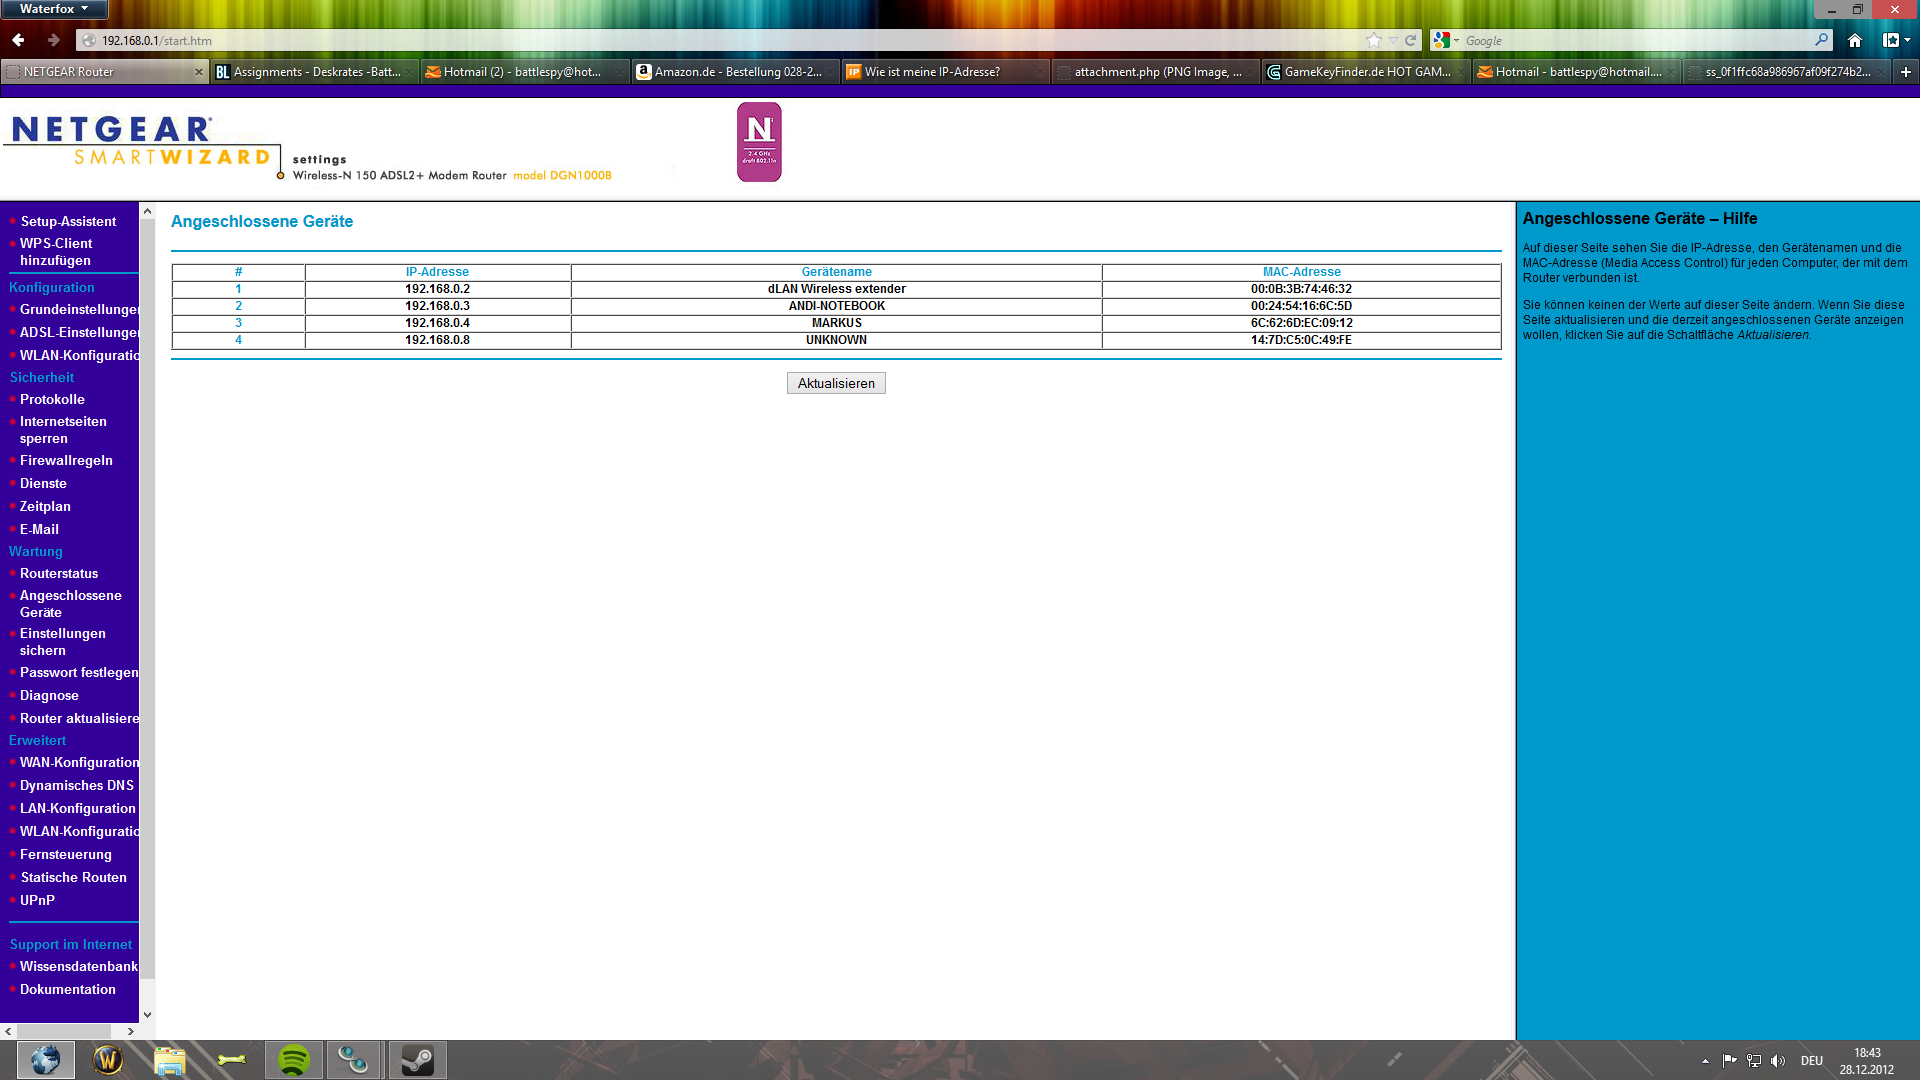Click the search magnifier in Google box
Image resolution: width=1920 pixels, height=1080 pixels.
click(x=1821, y=40)
